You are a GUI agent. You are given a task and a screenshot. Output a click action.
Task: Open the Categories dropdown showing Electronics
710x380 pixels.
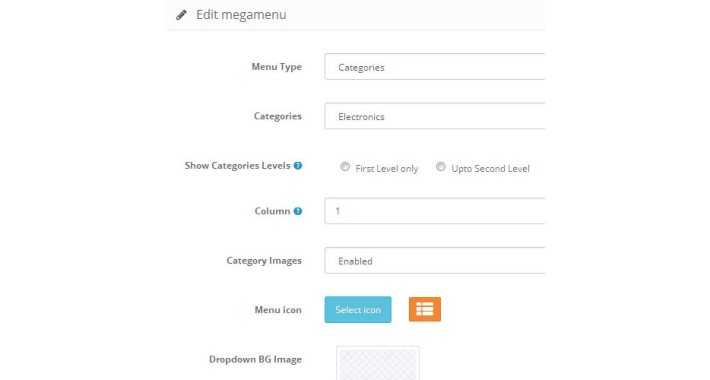[x=435, y=116]
